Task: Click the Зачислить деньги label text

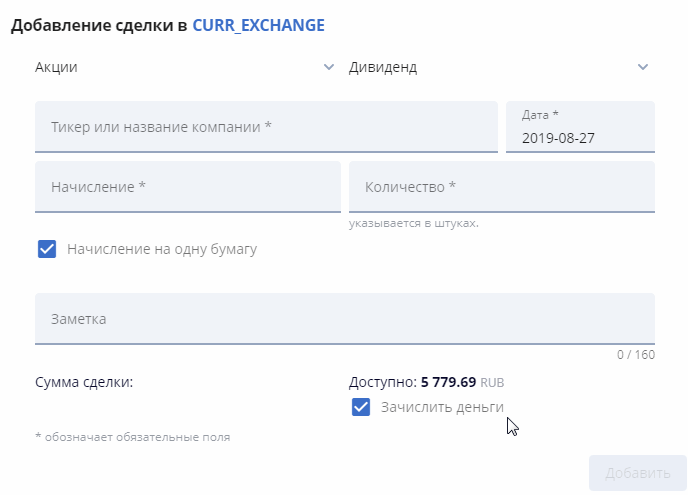Action: click(442, 407)
